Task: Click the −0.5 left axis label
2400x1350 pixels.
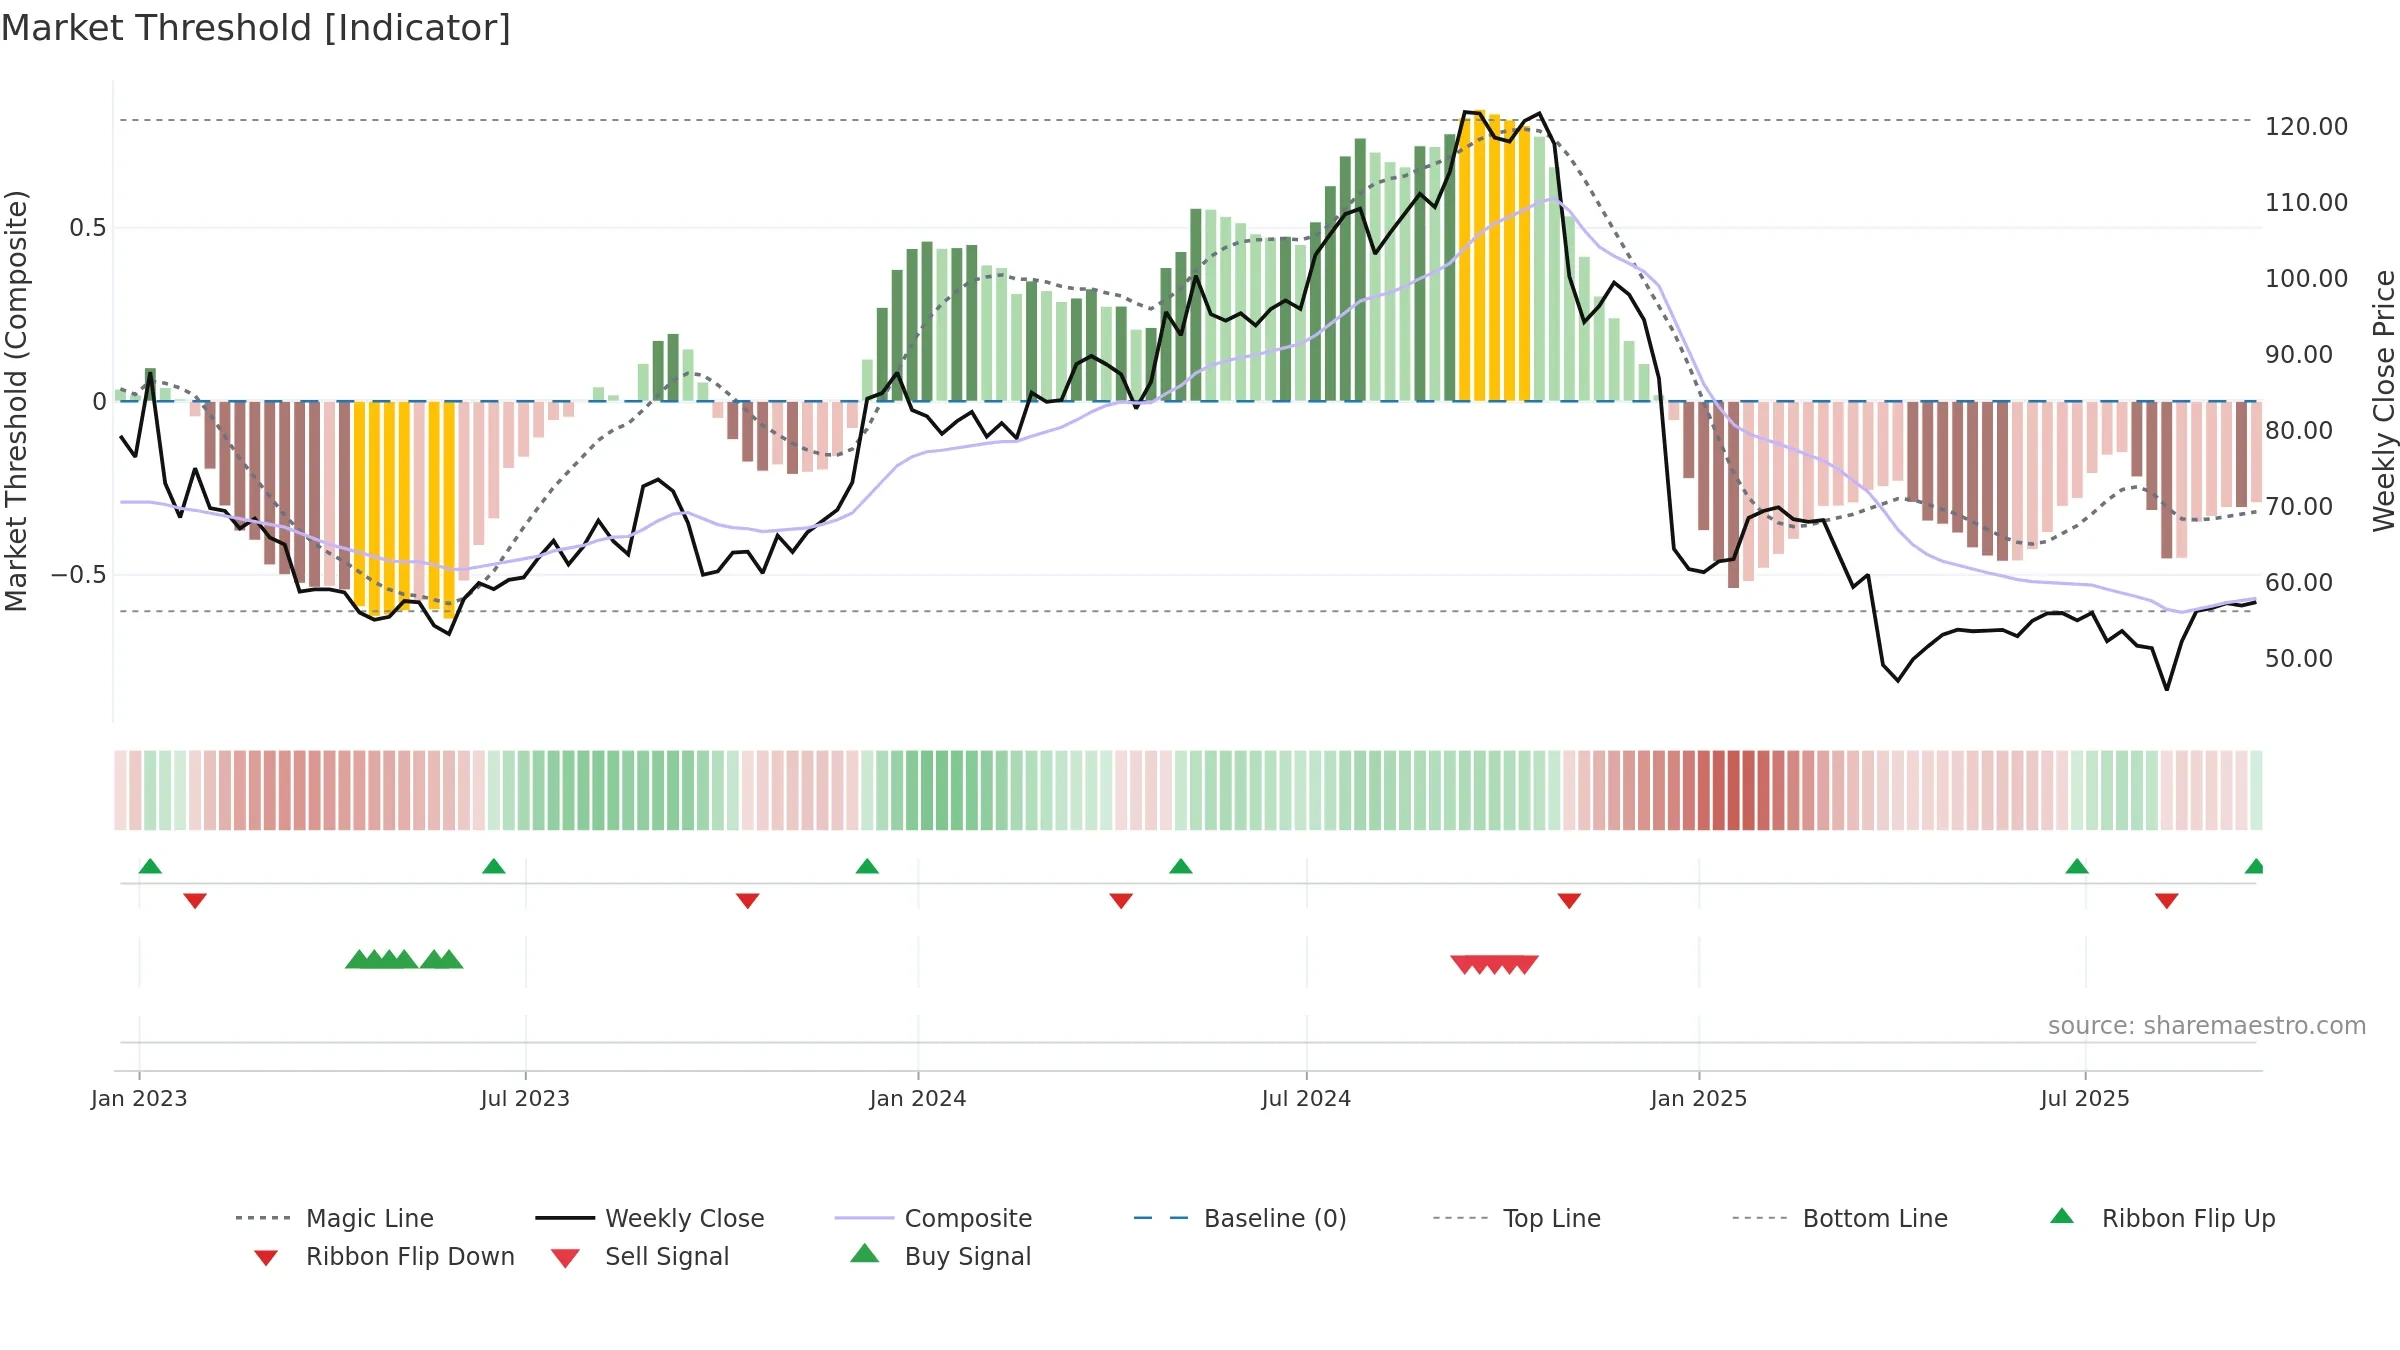Action: (79, 575)
